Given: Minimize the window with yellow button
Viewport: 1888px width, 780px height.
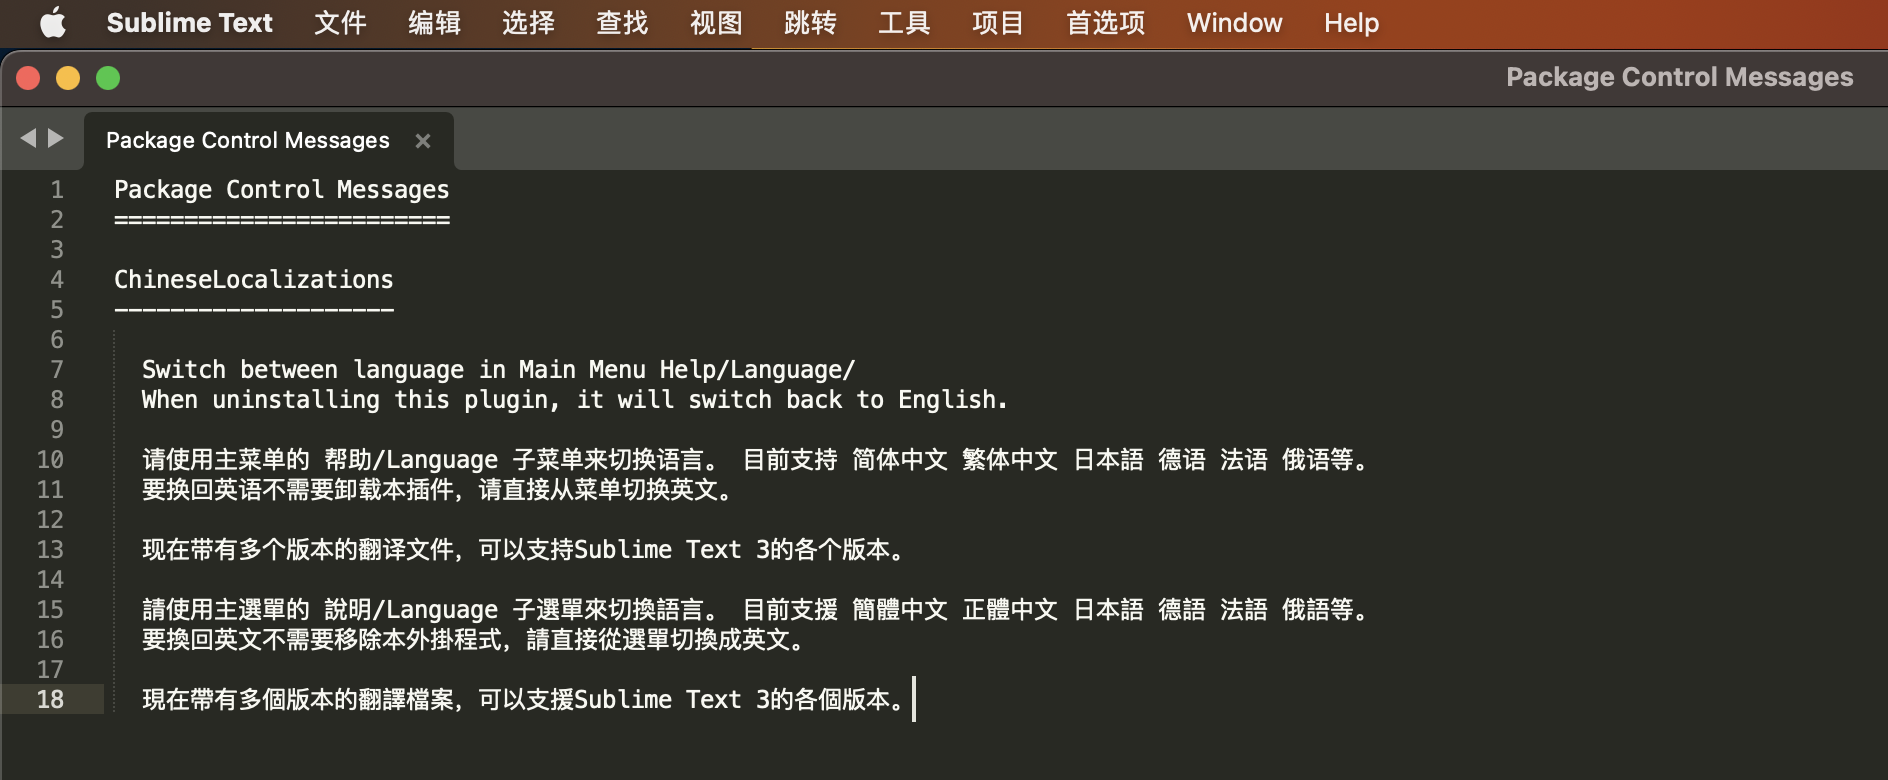Looking at the screenshot, I should pyautogui.click(x=68, y=78).
